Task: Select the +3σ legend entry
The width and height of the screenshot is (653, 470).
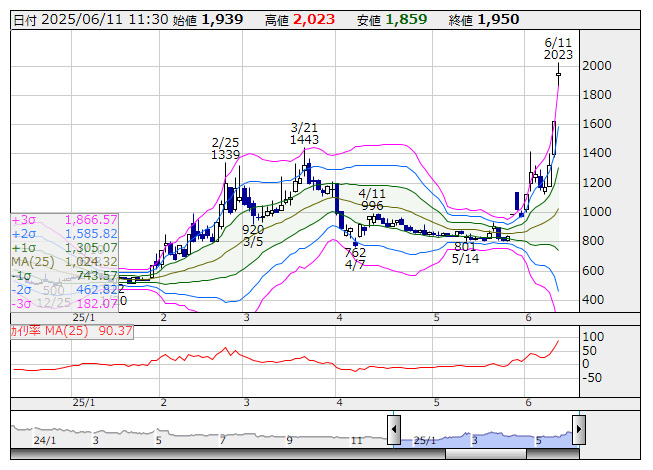Action: click(64, 219)
